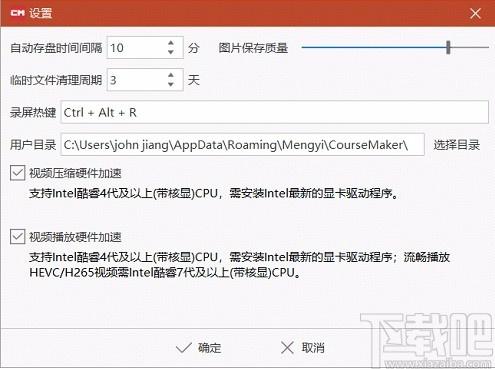Image resolution: width=495 pixels, height=369 pixels.
Task: Click 选择目录 to choose user directory
Action: pos(457,145)
